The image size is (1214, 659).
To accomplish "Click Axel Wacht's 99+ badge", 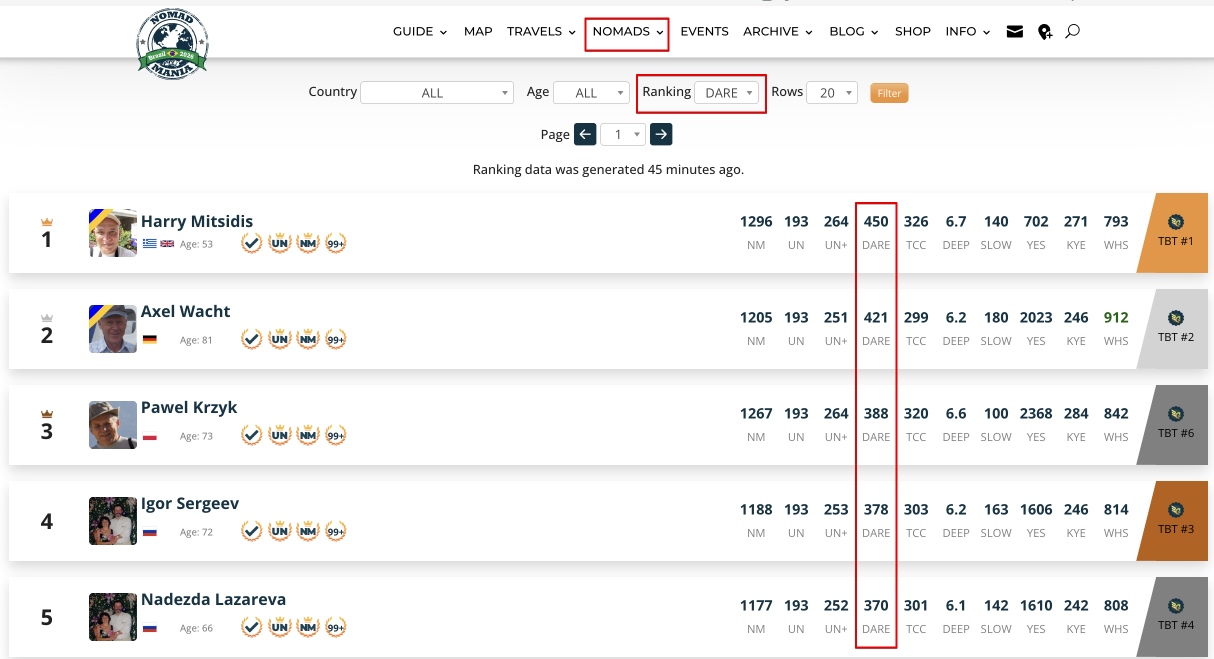I will coord(336,339).
